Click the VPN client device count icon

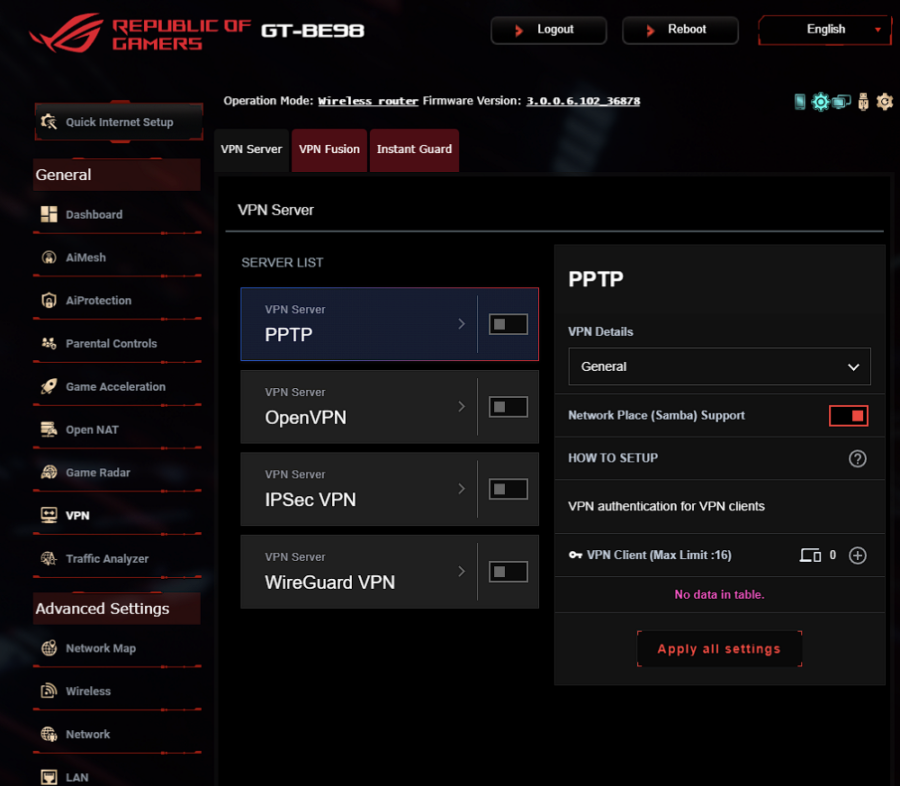click(x=810, y=555)
